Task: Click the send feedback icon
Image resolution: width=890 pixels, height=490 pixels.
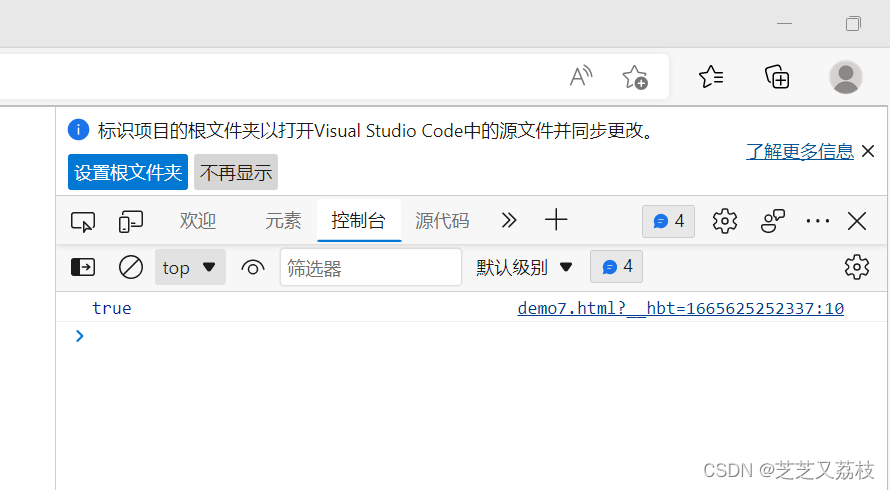Action: pos(773,221)
